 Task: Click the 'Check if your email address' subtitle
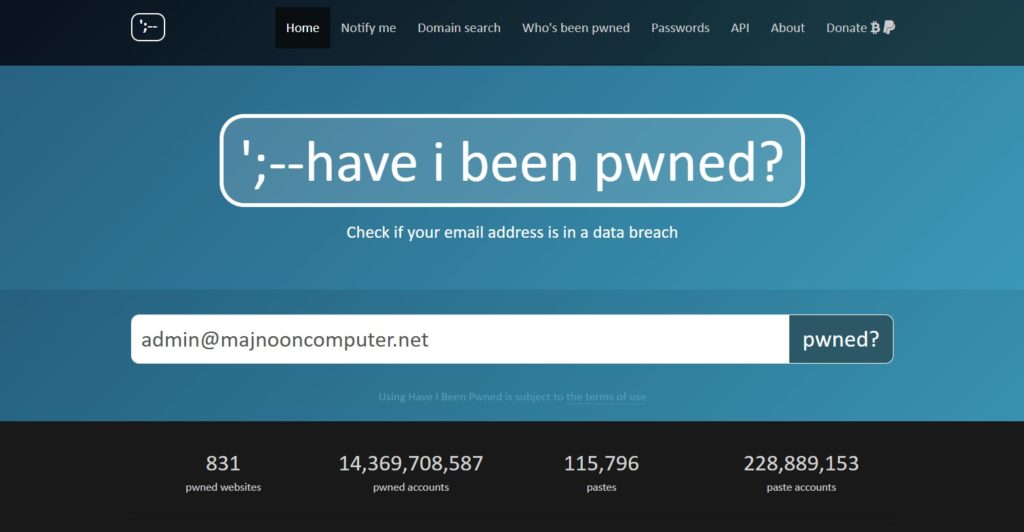(512, 232)
